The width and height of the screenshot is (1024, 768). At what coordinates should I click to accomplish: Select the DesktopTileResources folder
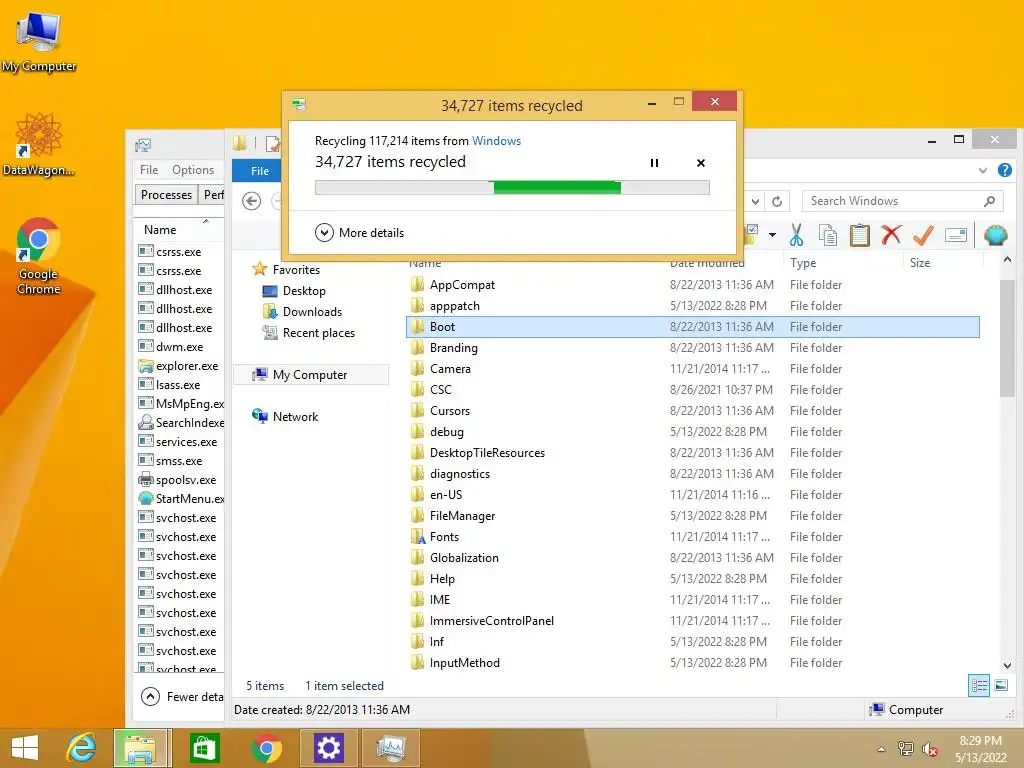coord(487,453)
